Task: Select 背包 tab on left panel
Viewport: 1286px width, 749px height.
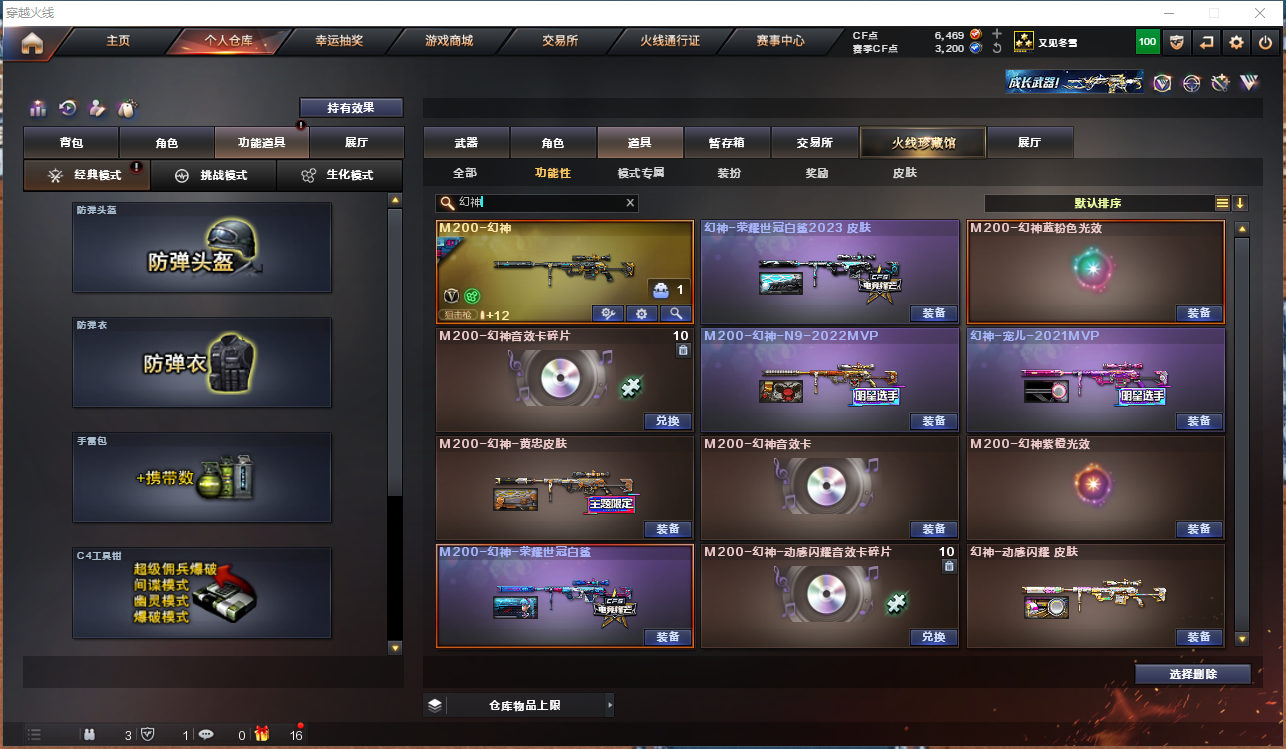Action: [71, 143]
